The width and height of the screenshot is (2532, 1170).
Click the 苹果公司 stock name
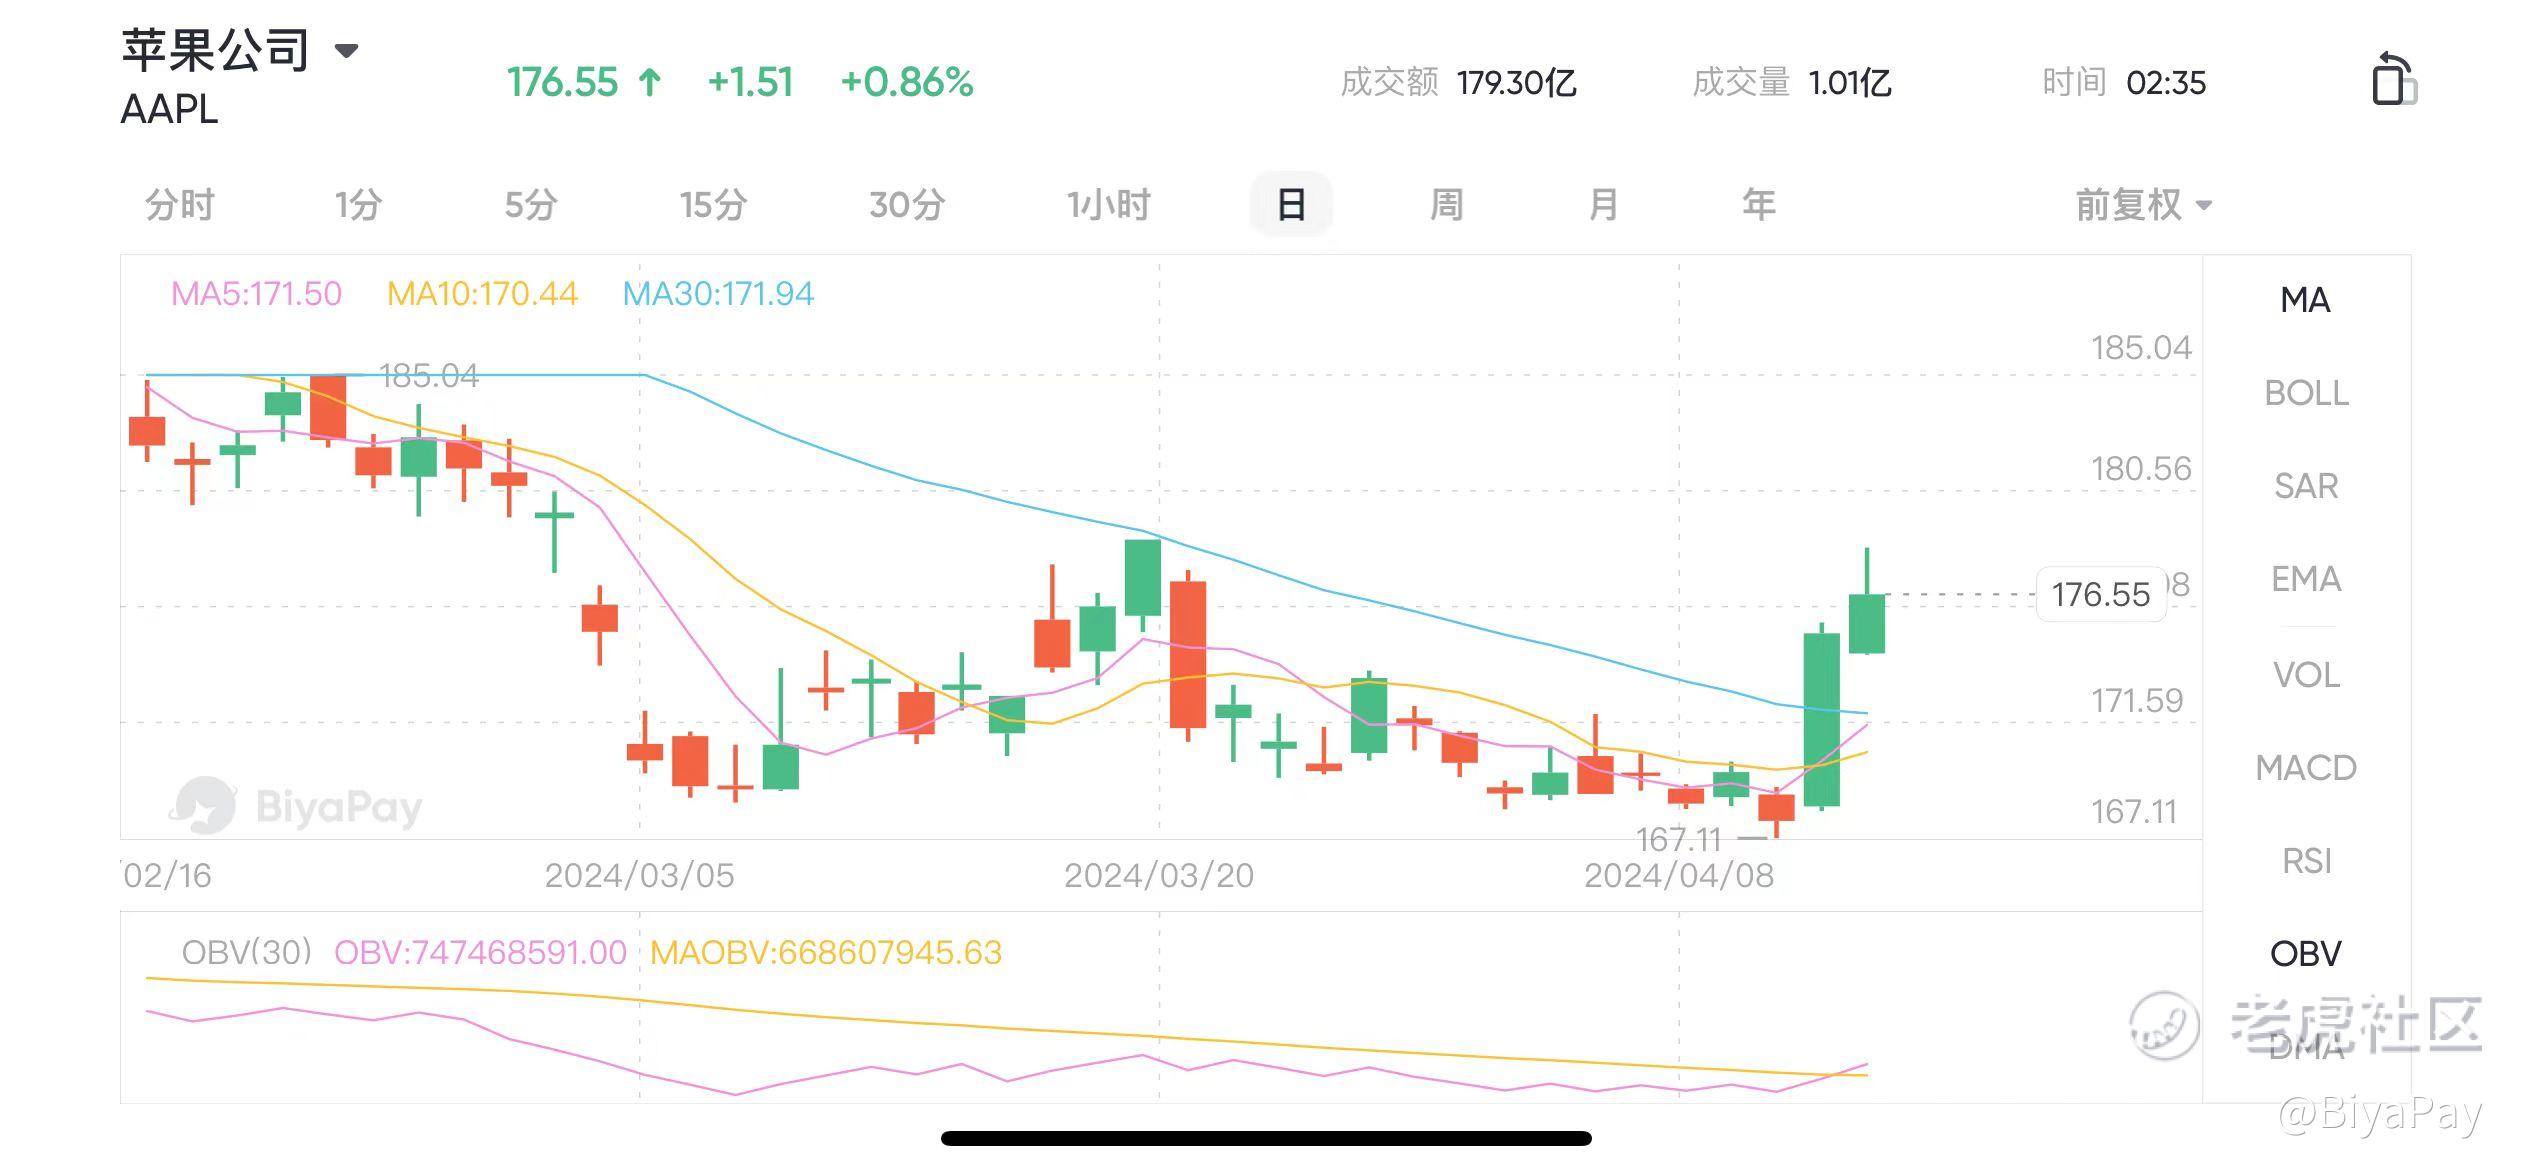click(x=215, y=50)
